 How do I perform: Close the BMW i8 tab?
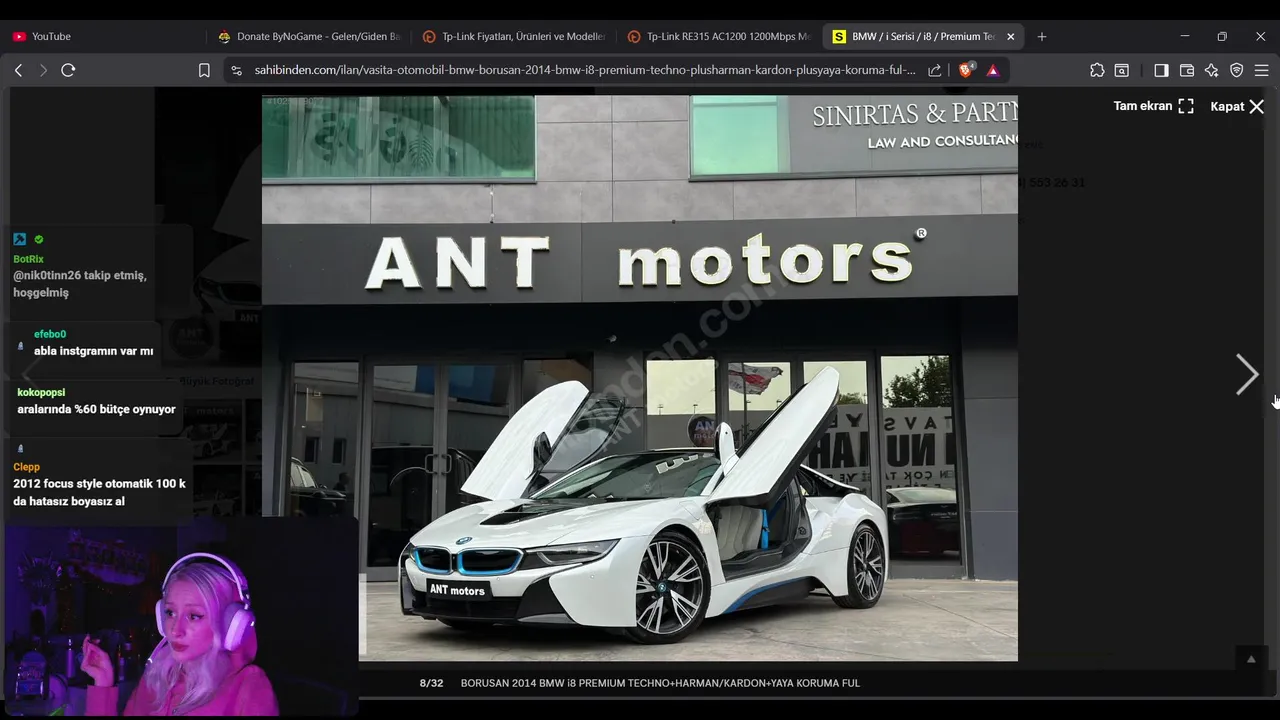tap(1010, 36)
